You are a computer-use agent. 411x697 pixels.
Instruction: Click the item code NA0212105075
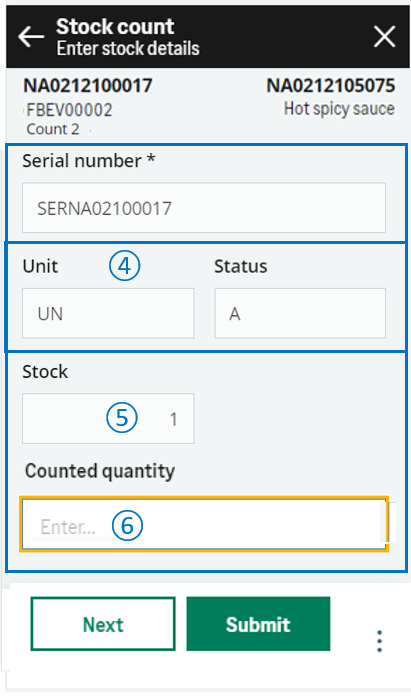pyautogui.click(x=331, y=86)
